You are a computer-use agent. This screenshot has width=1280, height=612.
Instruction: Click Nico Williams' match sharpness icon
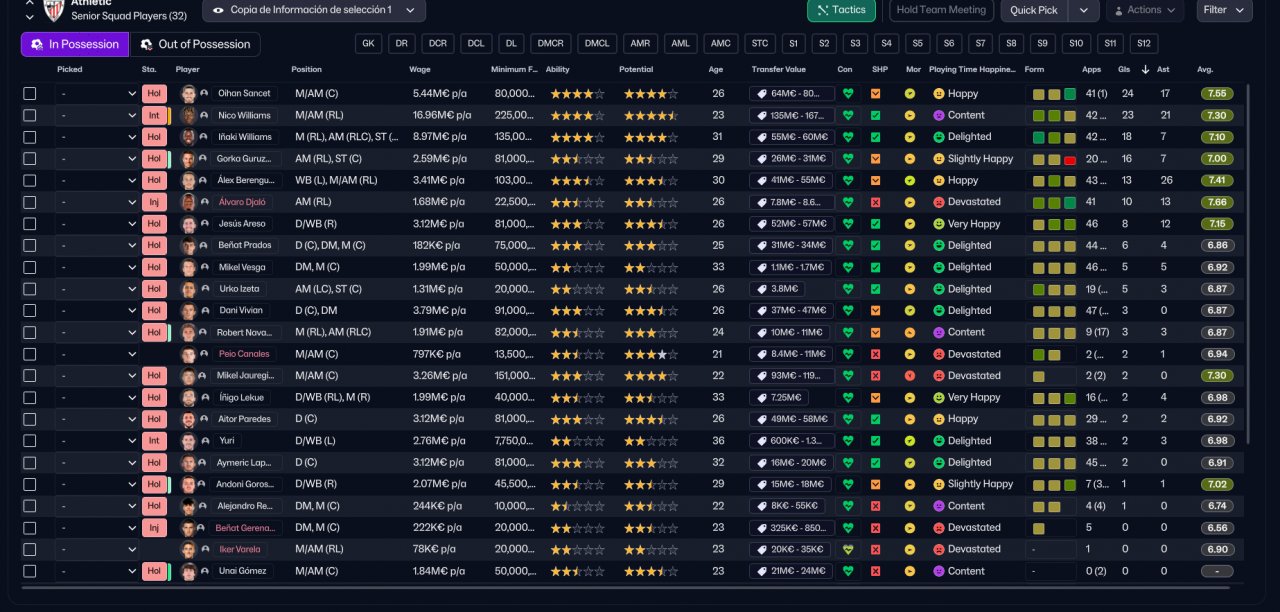876,115
